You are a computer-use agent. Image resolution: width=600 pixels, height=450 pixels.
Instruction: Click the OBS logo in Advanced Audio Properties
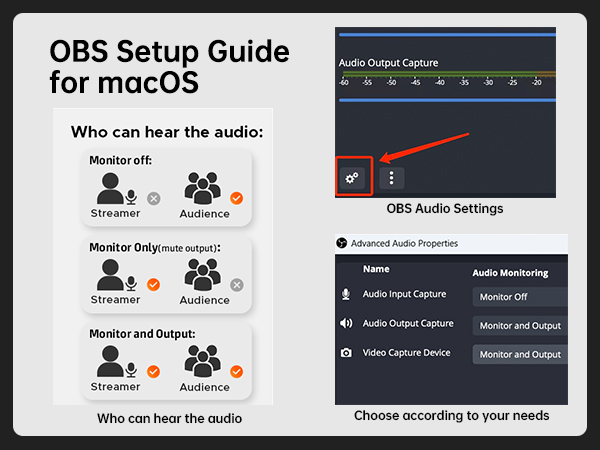point(341,243)
